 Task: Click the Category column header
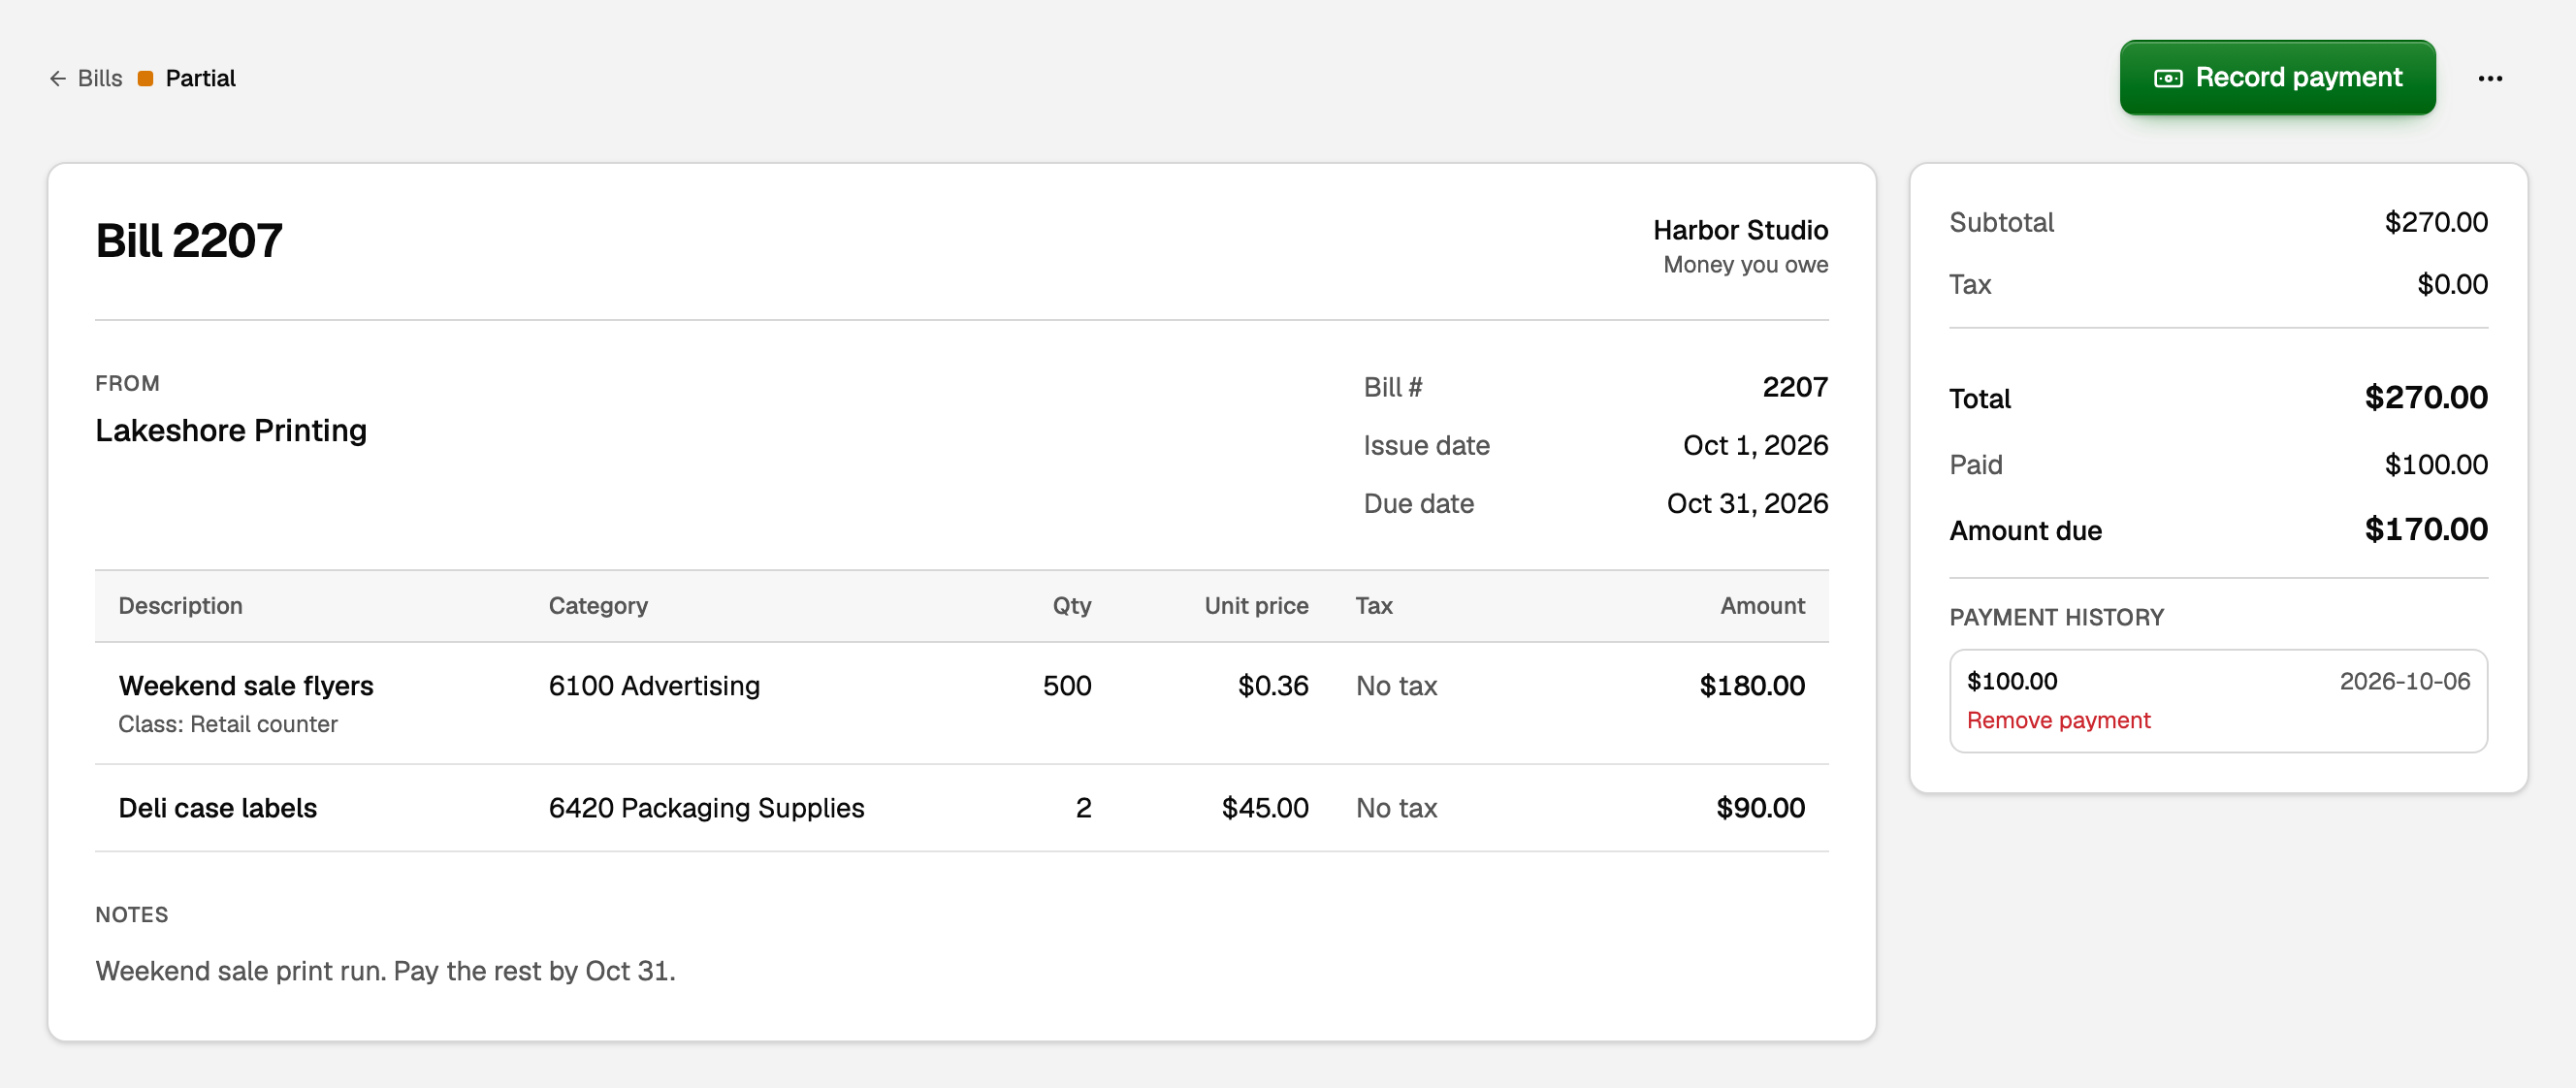click(x=598, y=605)
